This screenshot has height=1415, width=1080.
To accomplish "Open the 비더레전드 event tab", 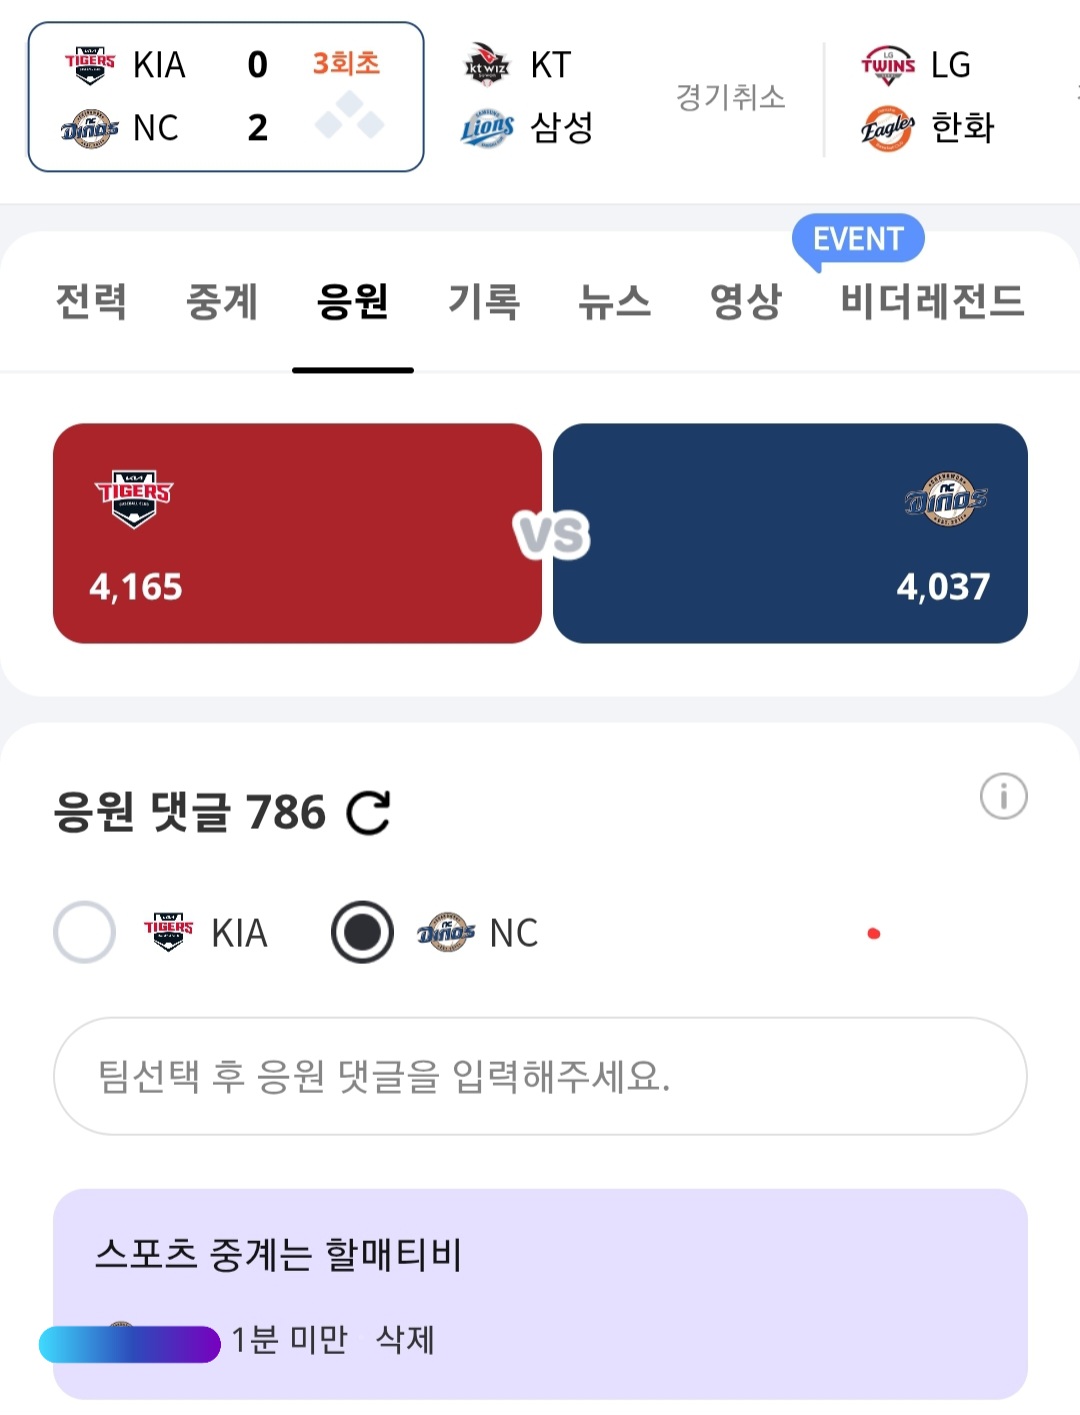I will click(x=932, y=302).
